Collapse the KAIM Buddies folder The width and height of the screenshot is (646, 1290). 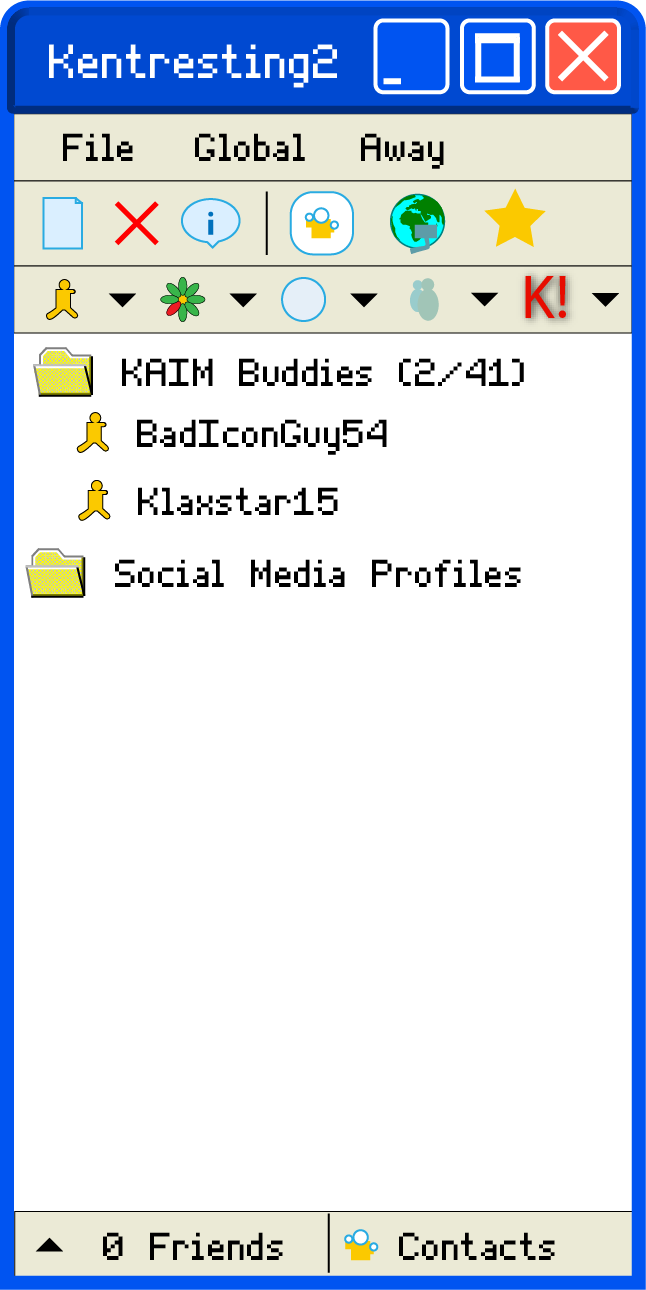(63, 373)
